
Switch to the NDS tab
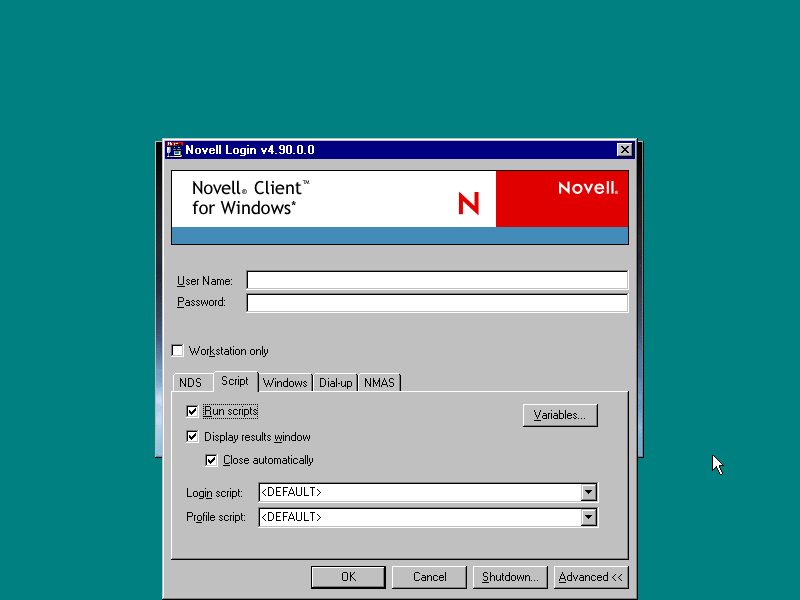(x=190, y=383)
